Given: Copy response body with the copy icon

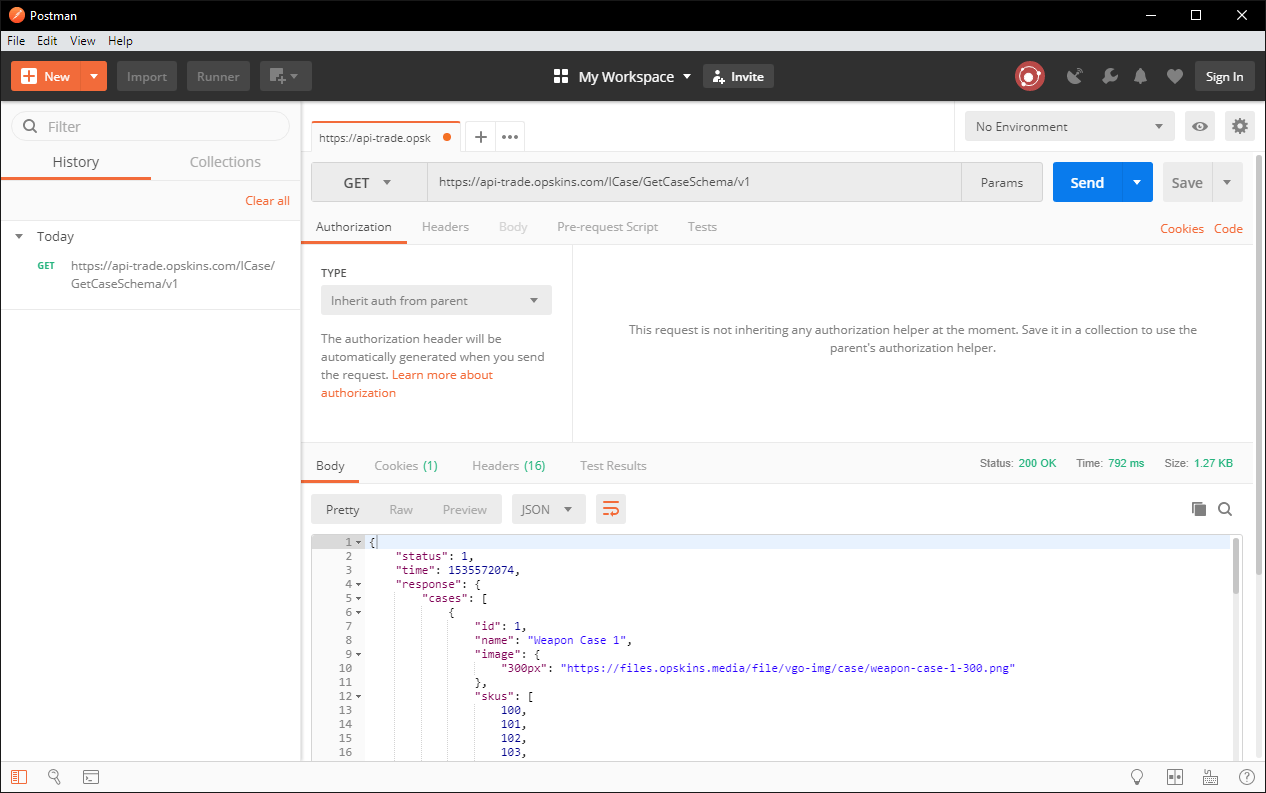Looking at the screenshot, I should pos(1198,509).
